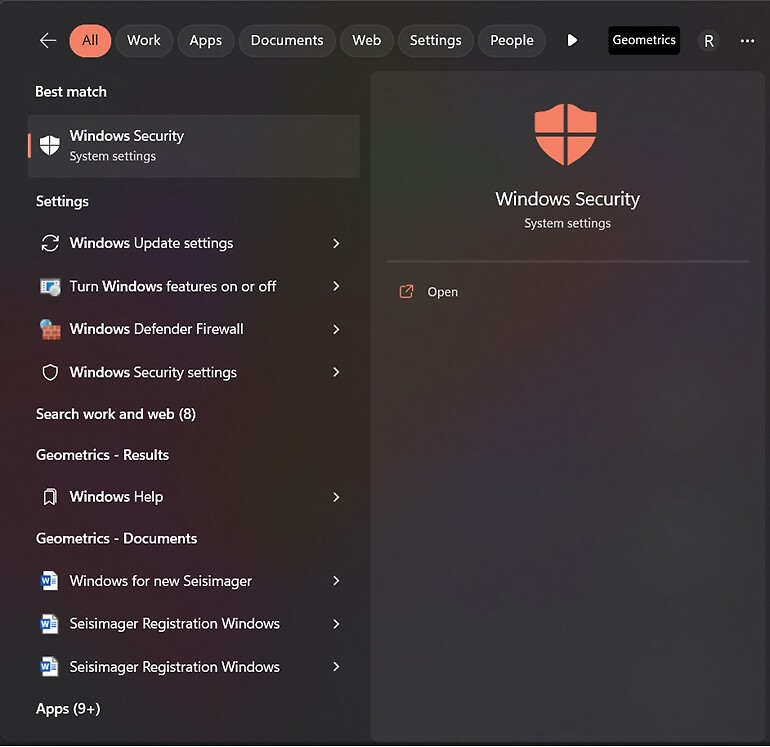Open the Documents filter tab
Viewport: 770px width, 747px height.
(x=287, y=40)
